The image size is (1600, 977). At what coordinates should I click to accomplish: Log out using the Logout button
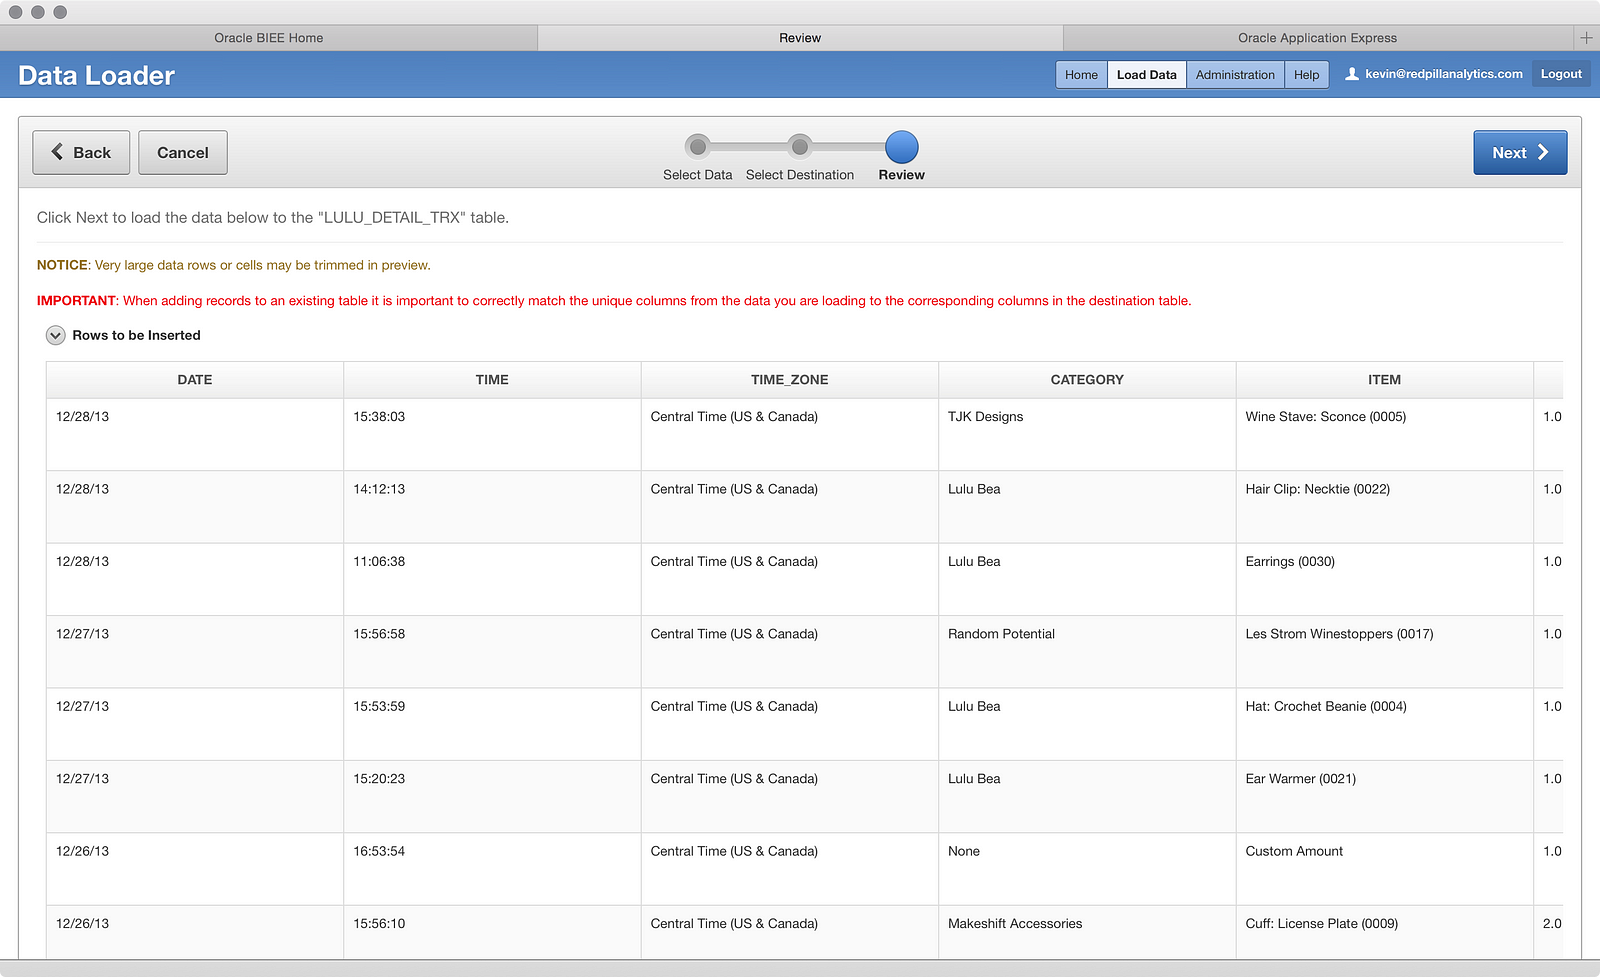click(1561, 74)
